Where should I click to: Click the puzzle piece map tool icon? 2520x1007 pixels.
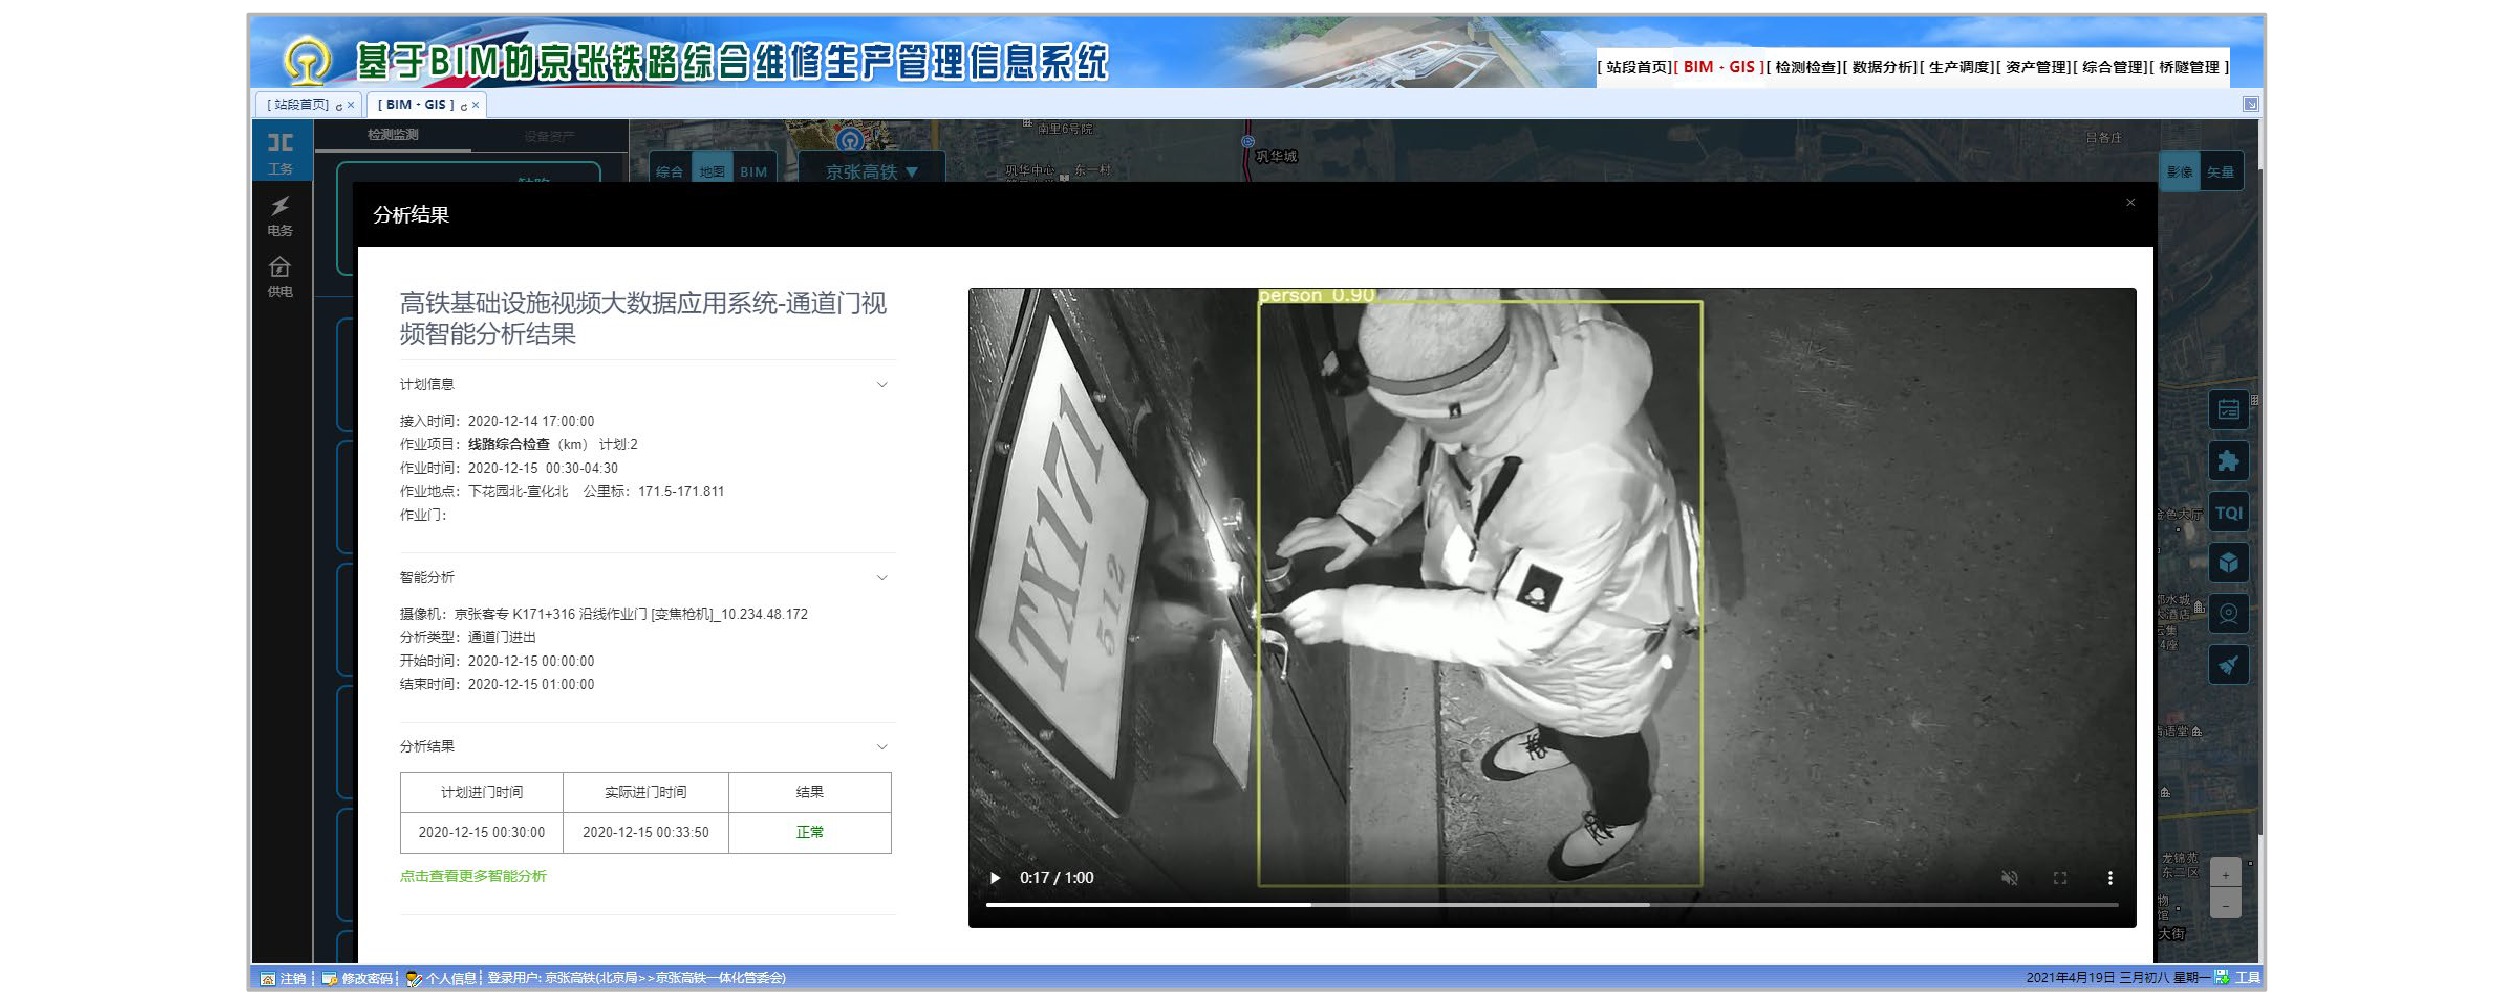click(2228, 461)
